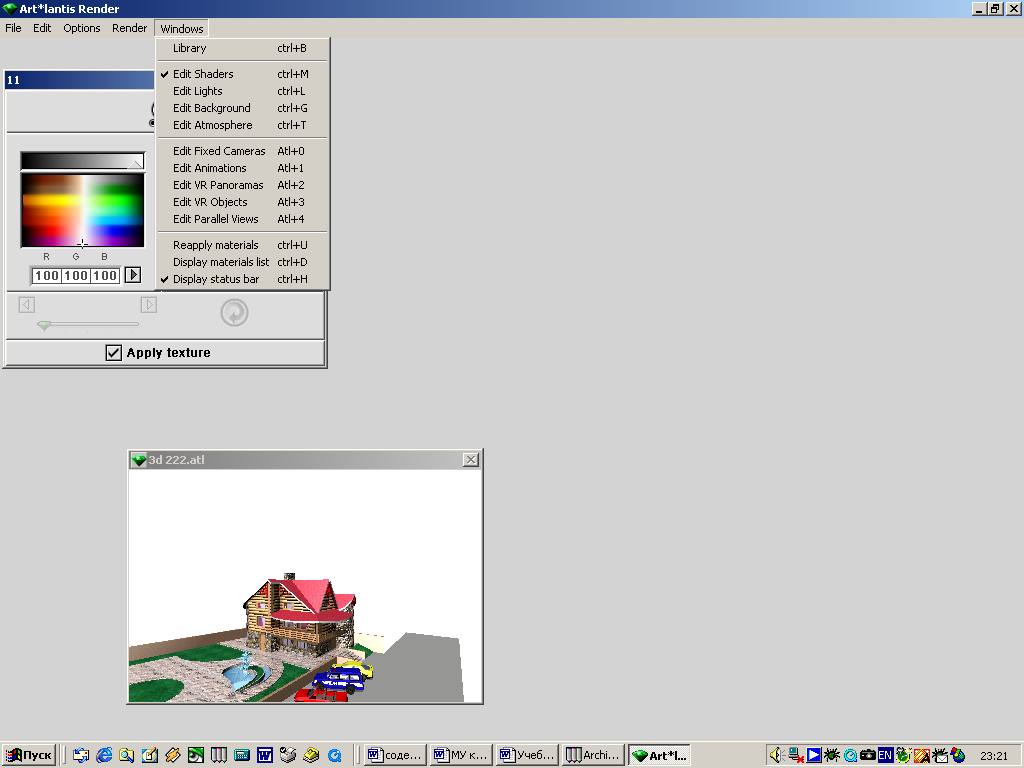This screenshot has width=1024, height=768.
Task: Select Edit Background in the menu
Action: pyautogui.click(x=243, y=108)
